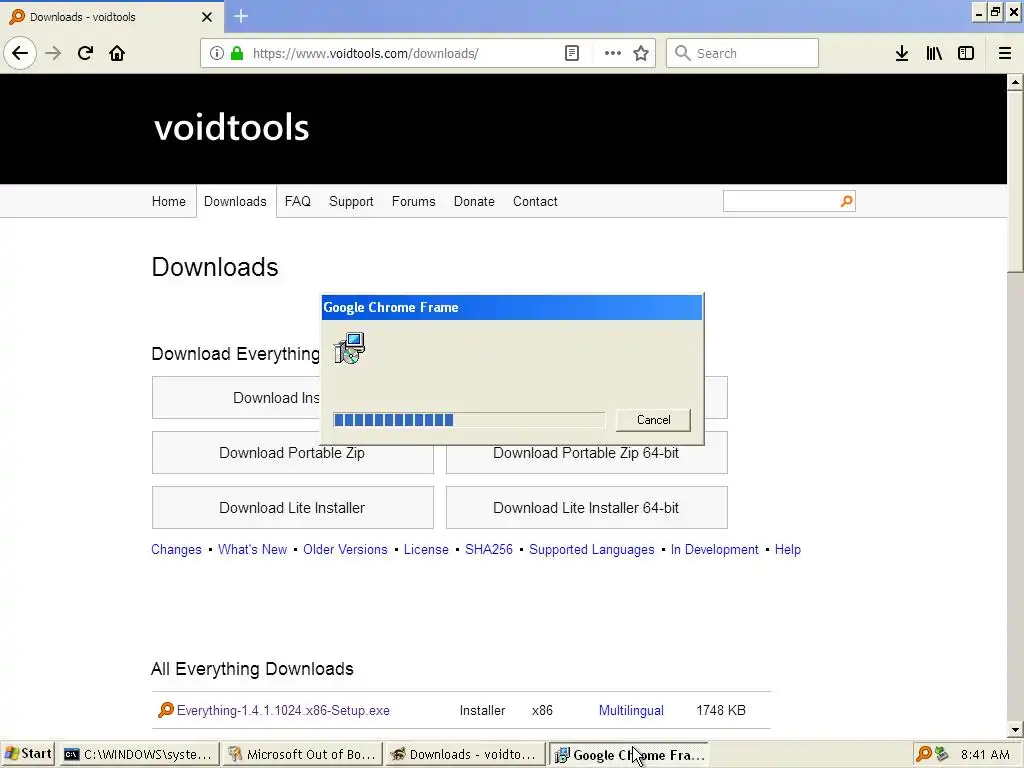The height and width of the screenshot is (768, 1024).
Task: Open the Changes link
Action: point(176,549)
